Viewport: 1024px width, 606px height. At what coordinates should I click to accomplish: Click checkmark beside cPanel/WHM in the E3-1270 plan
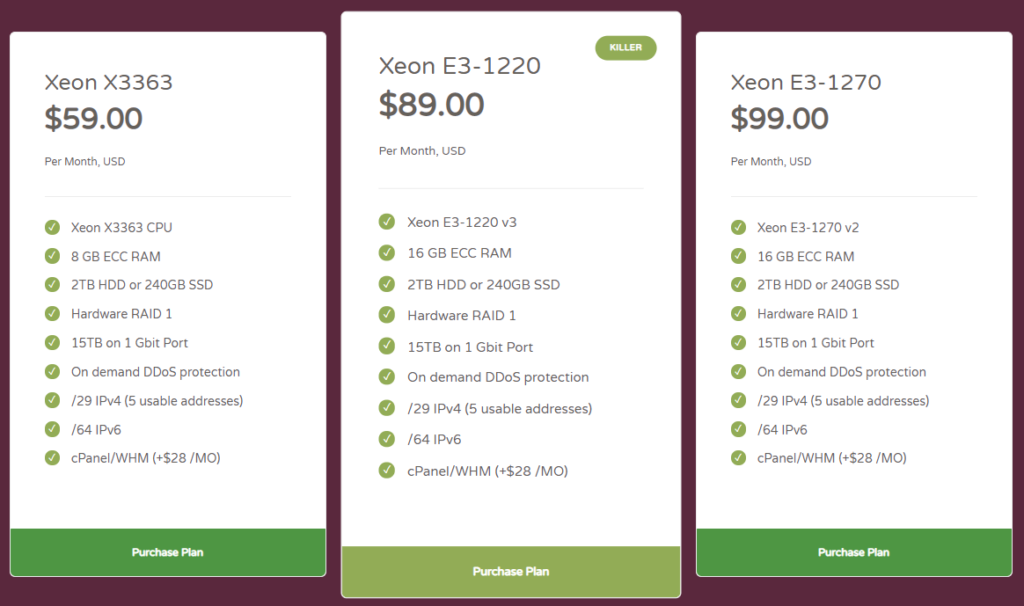click(738, 458)
